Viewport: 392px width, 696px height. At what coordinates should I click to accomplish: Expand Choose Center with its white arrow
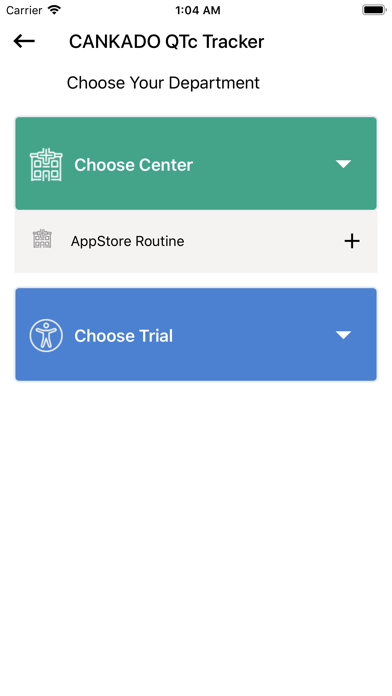[343, 164]
